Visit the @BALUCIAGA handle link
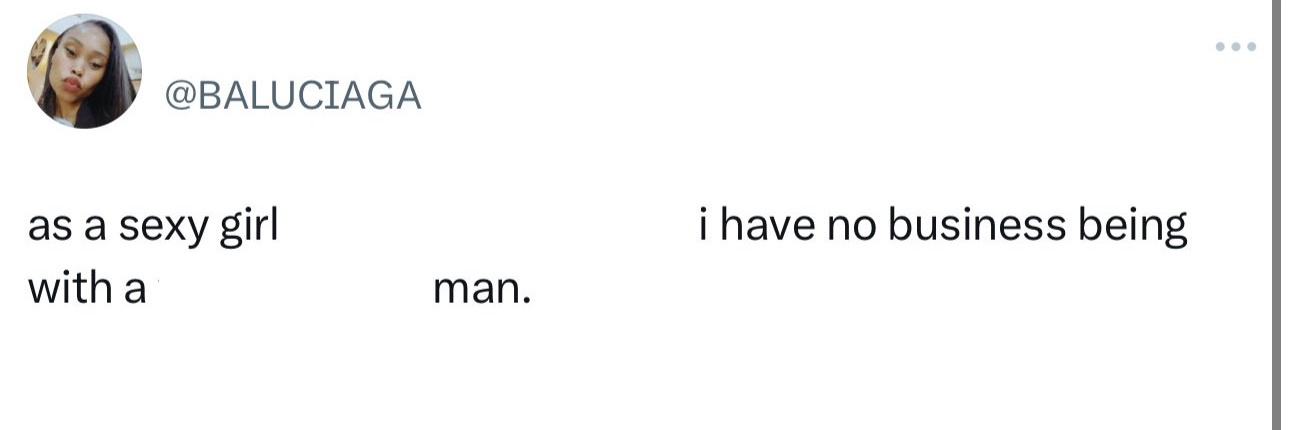Viewport: 1289px width, 430px height. tap(290, 95)
